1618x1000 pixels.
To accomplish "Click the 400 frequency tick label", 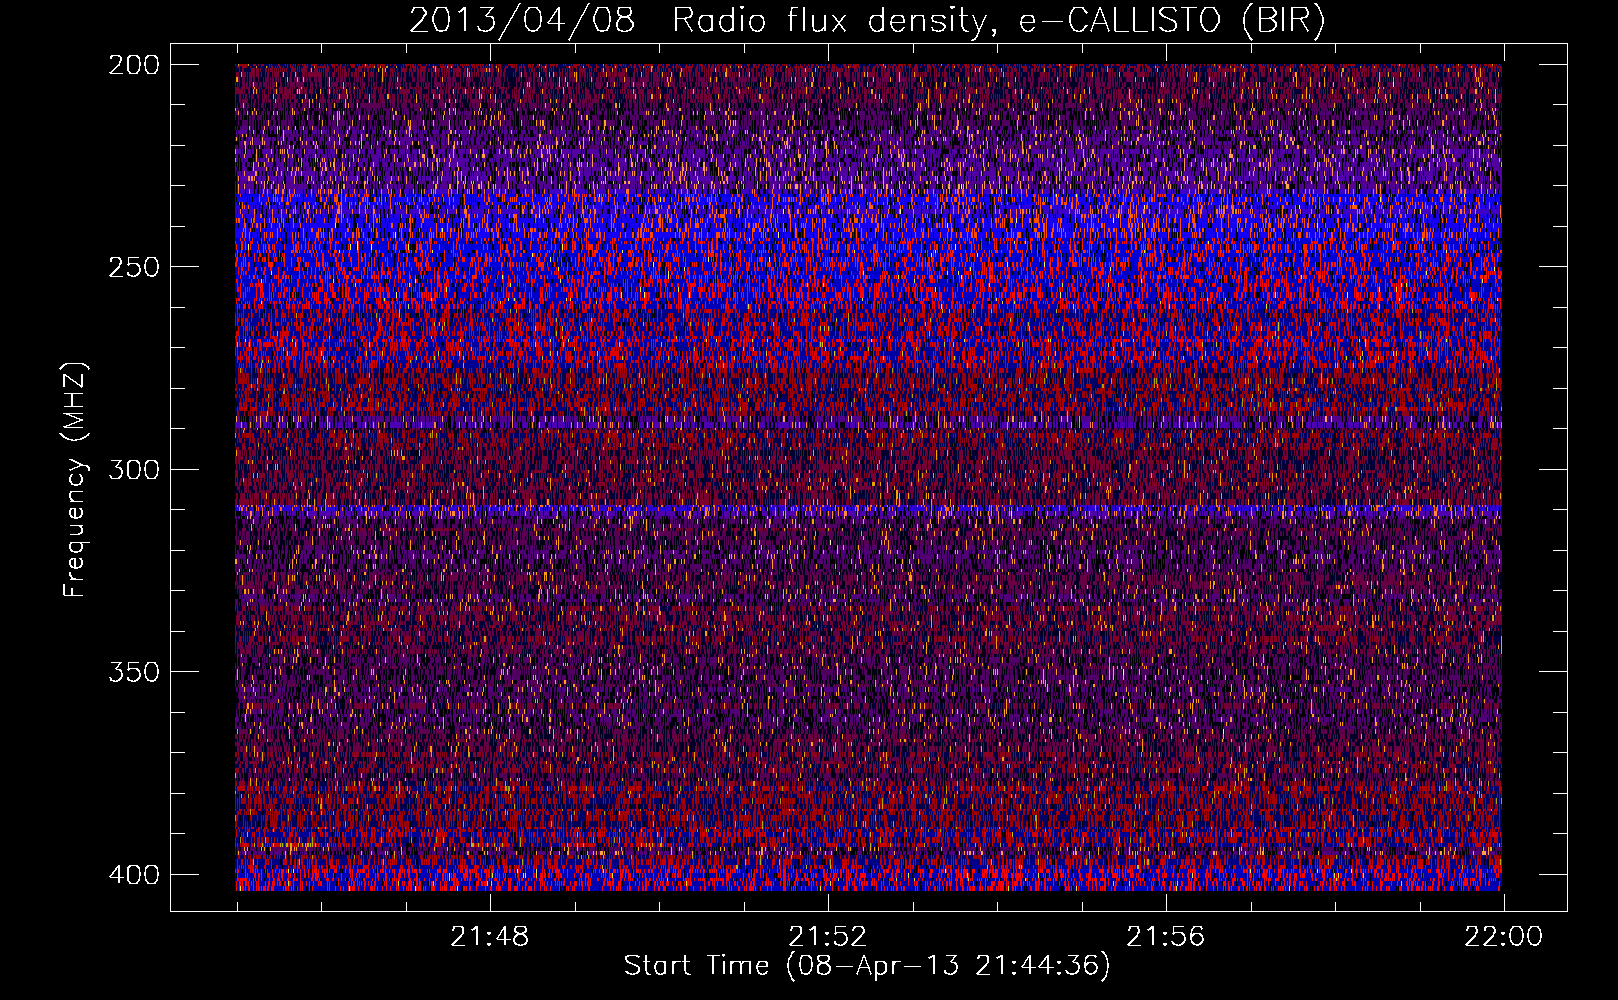I will [x=133, y=874].
